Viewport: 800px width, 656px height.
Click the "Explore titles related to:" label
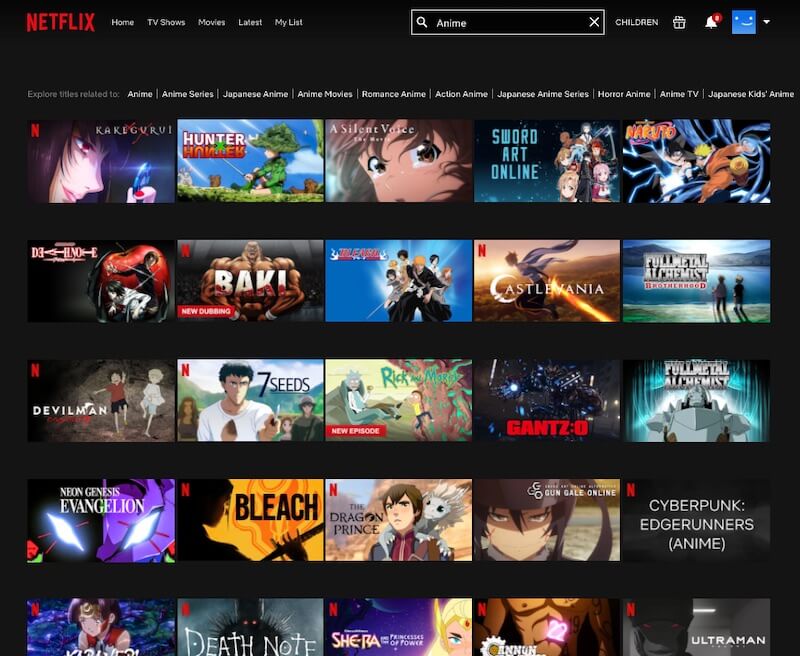click(x=73, y=94)
